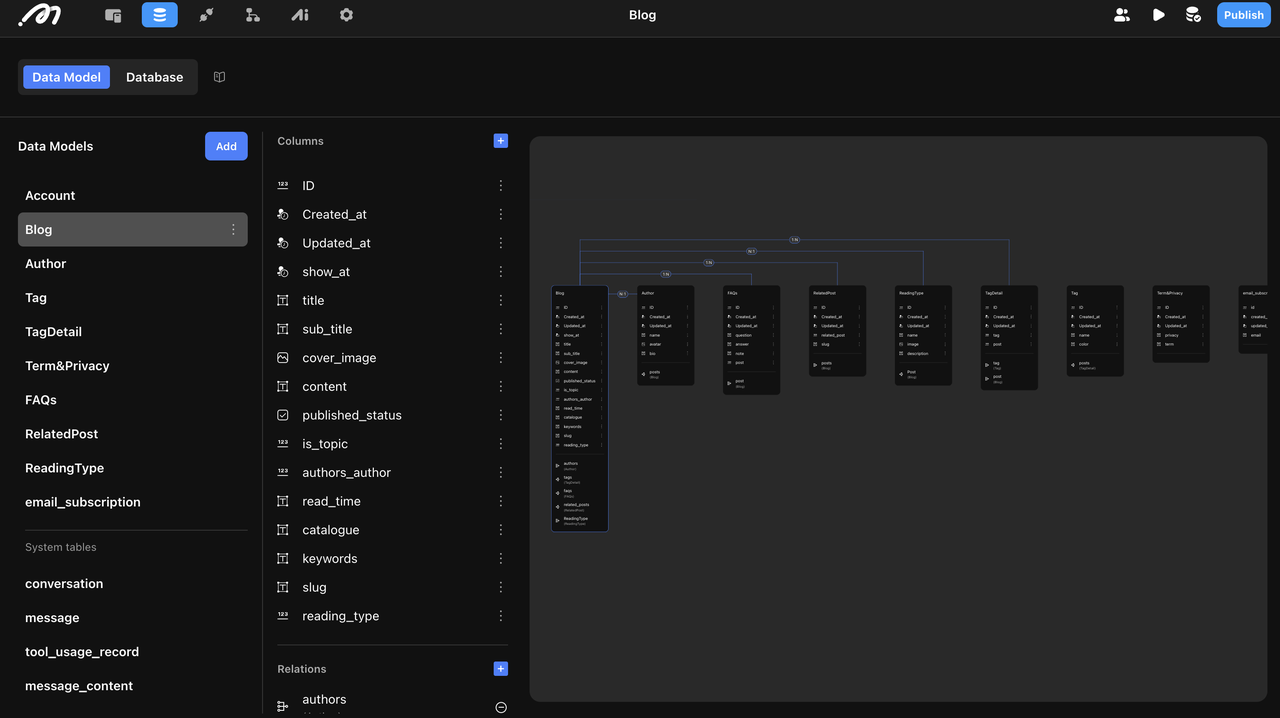Image resolution: width=1280 pixels, height=718 pixels.
Task: Select the Data Model tab
Action: tap(66, 77)
